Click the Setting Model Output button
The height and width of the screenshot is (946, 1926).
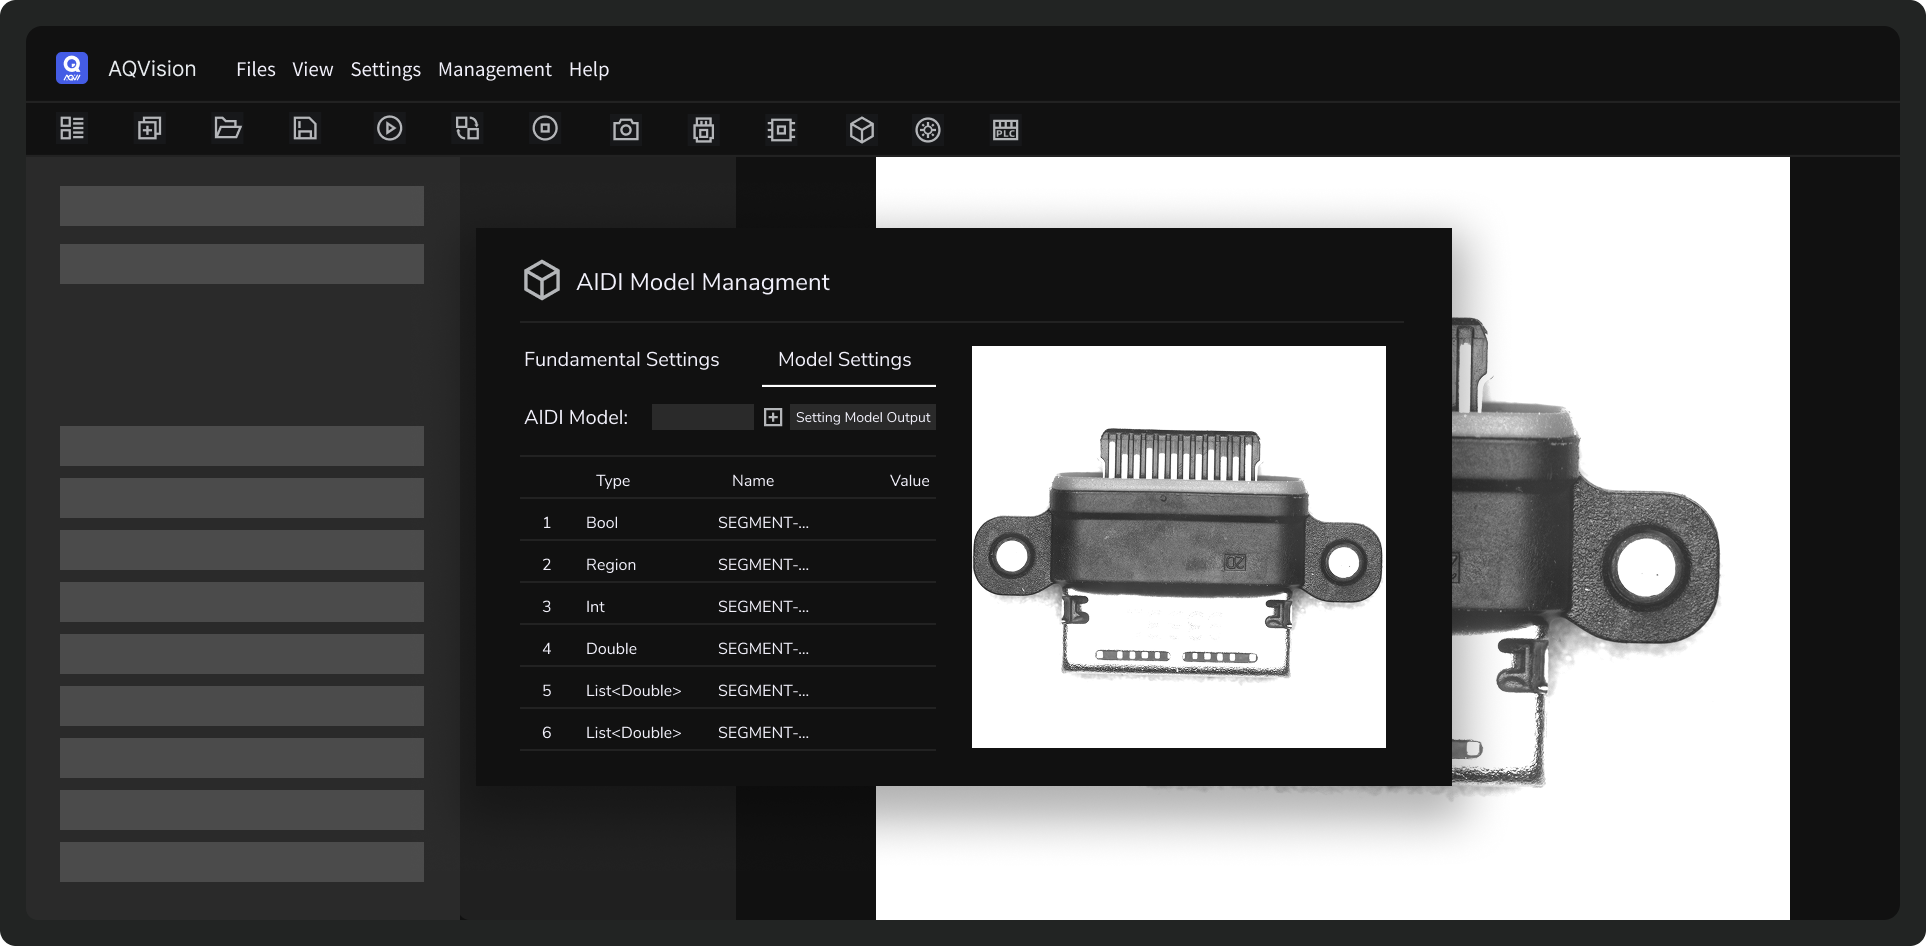863,418
